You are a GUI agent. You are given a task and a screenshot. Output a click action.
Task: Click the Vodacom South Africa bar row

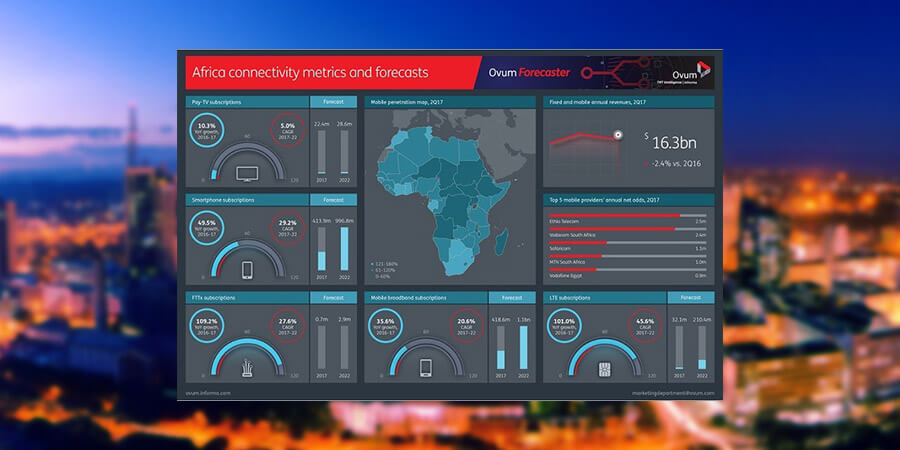628,231
